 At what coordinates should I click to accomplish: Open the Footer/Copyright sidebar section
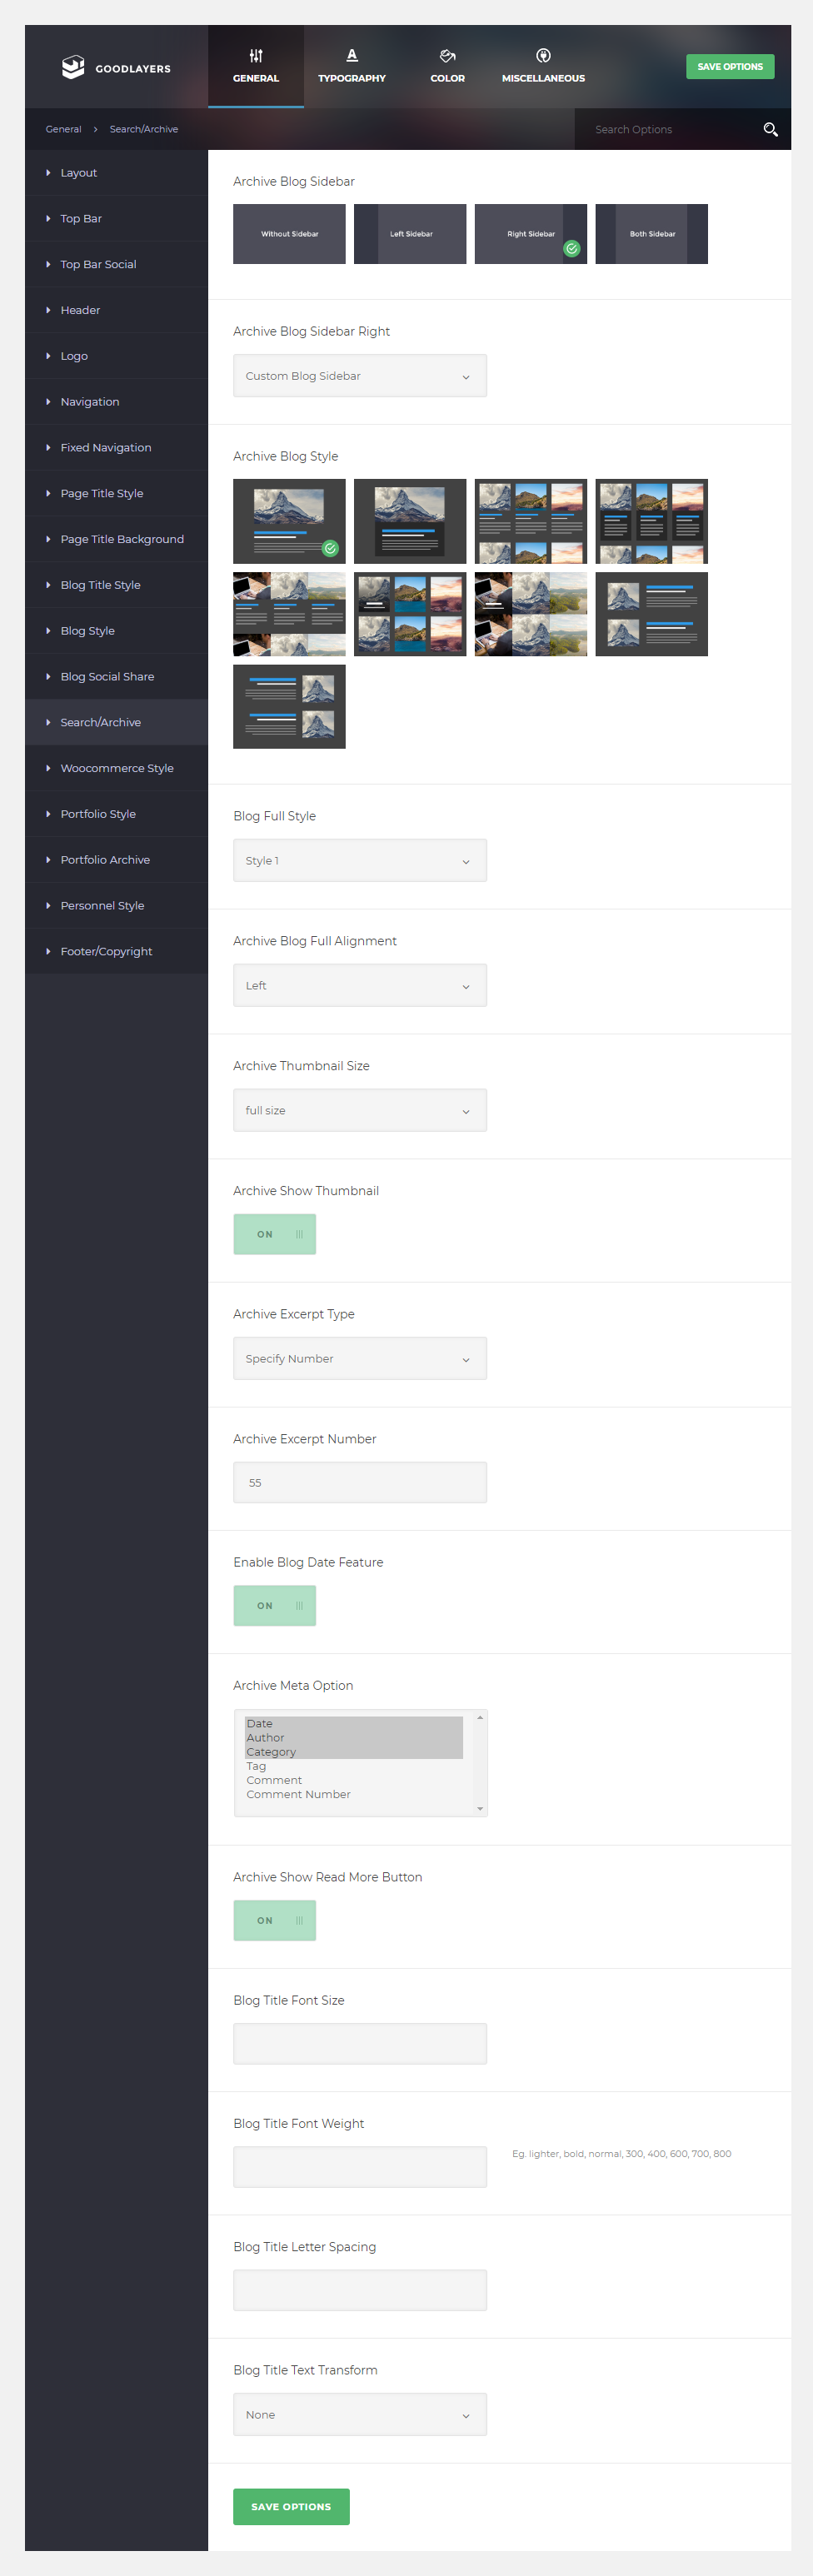point(106,951)
